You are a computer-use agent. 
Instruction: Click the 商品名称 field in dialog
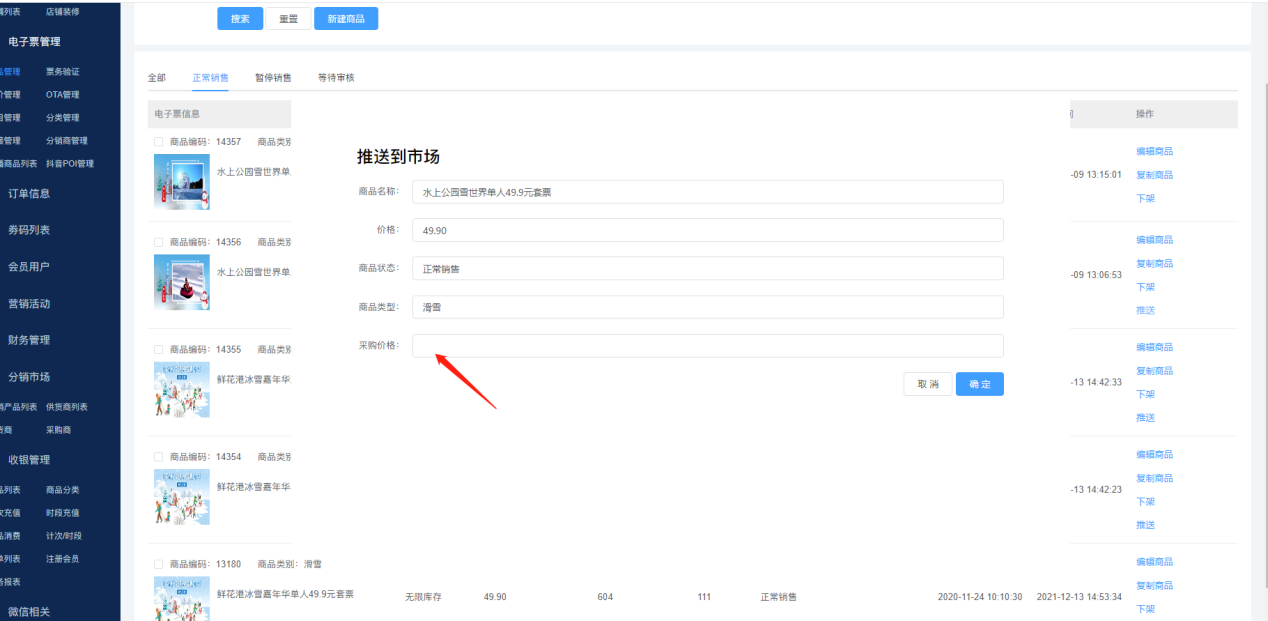(x=707, y=192)
